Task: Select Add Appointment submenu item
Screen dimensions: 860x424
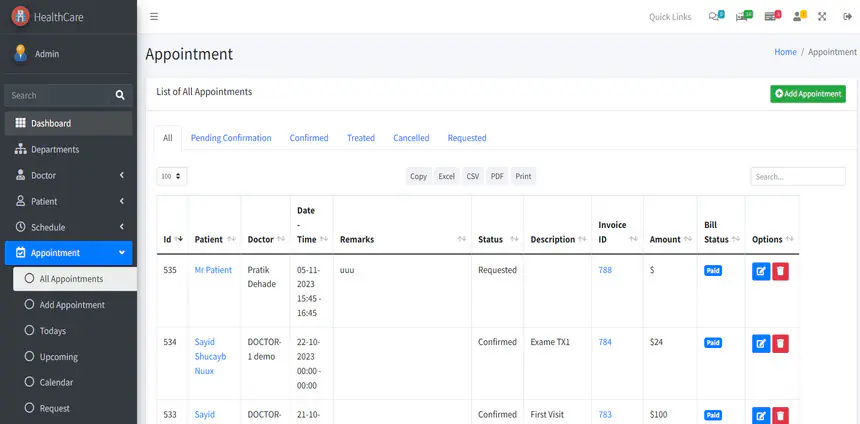Action: pyautogui.click(x=75, y=305)
